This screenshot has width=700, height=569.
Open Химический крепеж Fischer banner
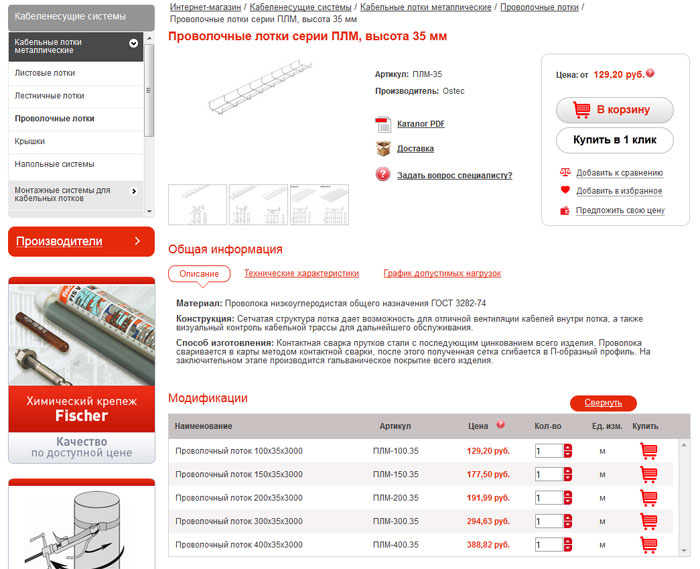coord(82,370)
